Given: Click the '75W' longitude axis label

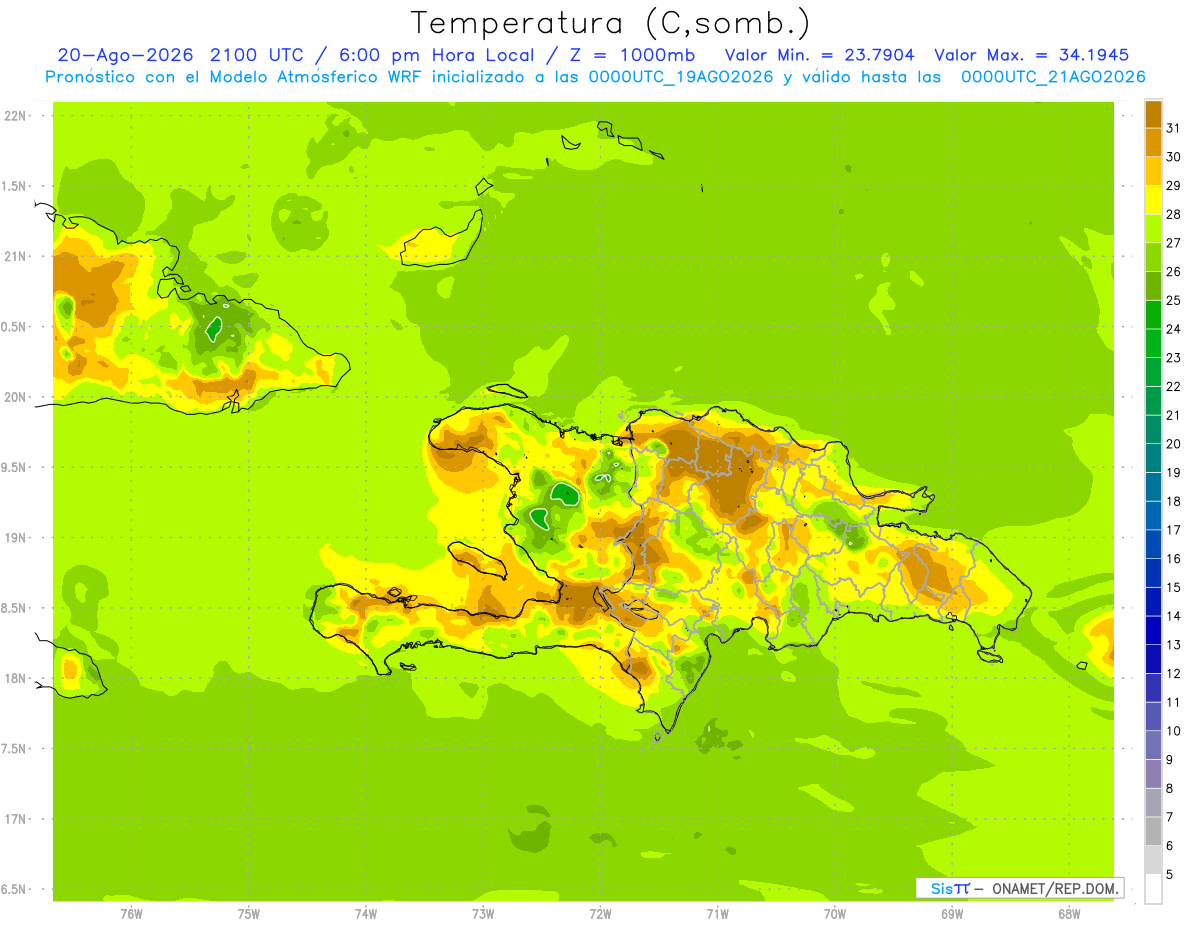Looking at the screenshot, I should coord(249,914).
